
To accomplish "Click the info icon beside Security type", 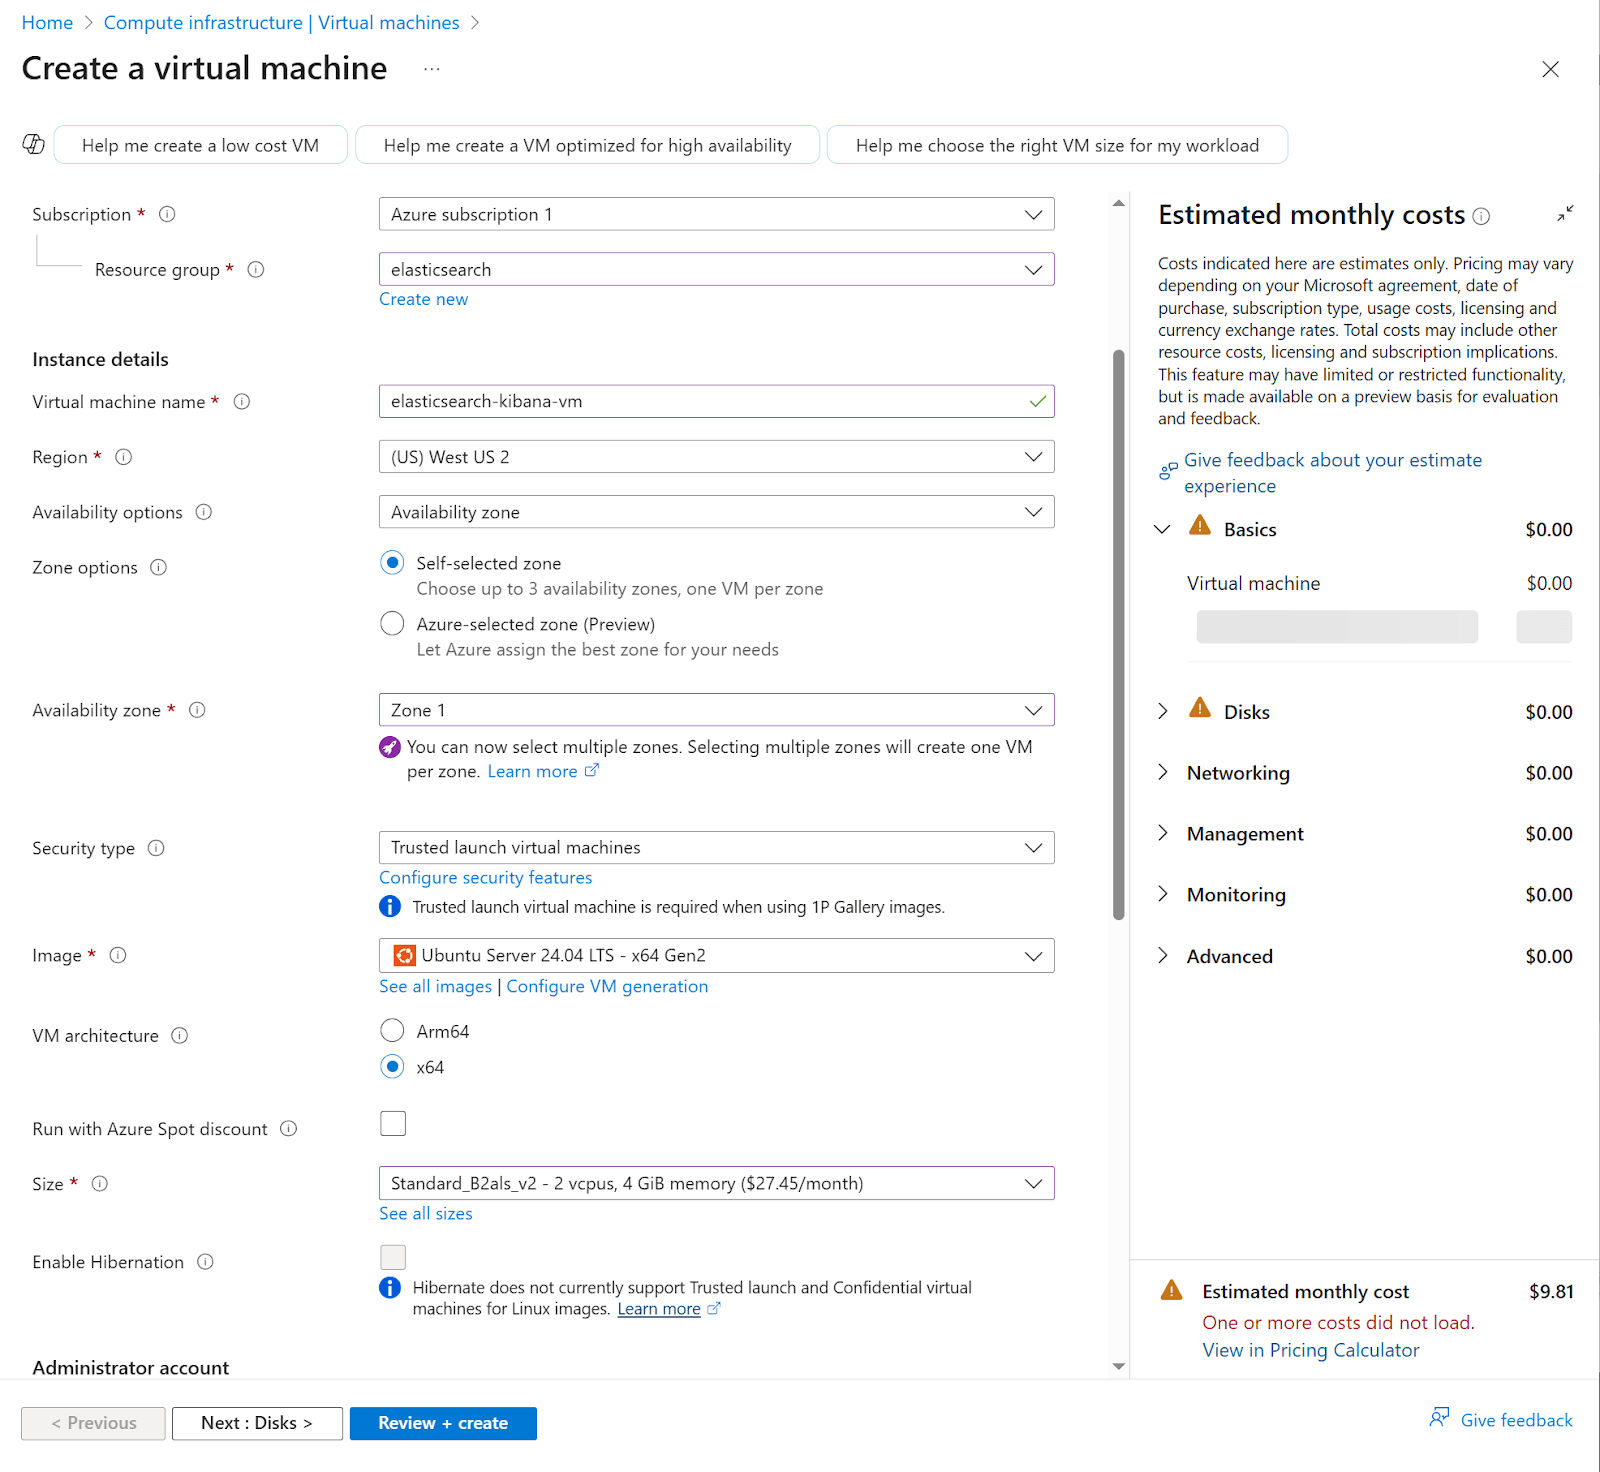I will [x=156, y=848].
